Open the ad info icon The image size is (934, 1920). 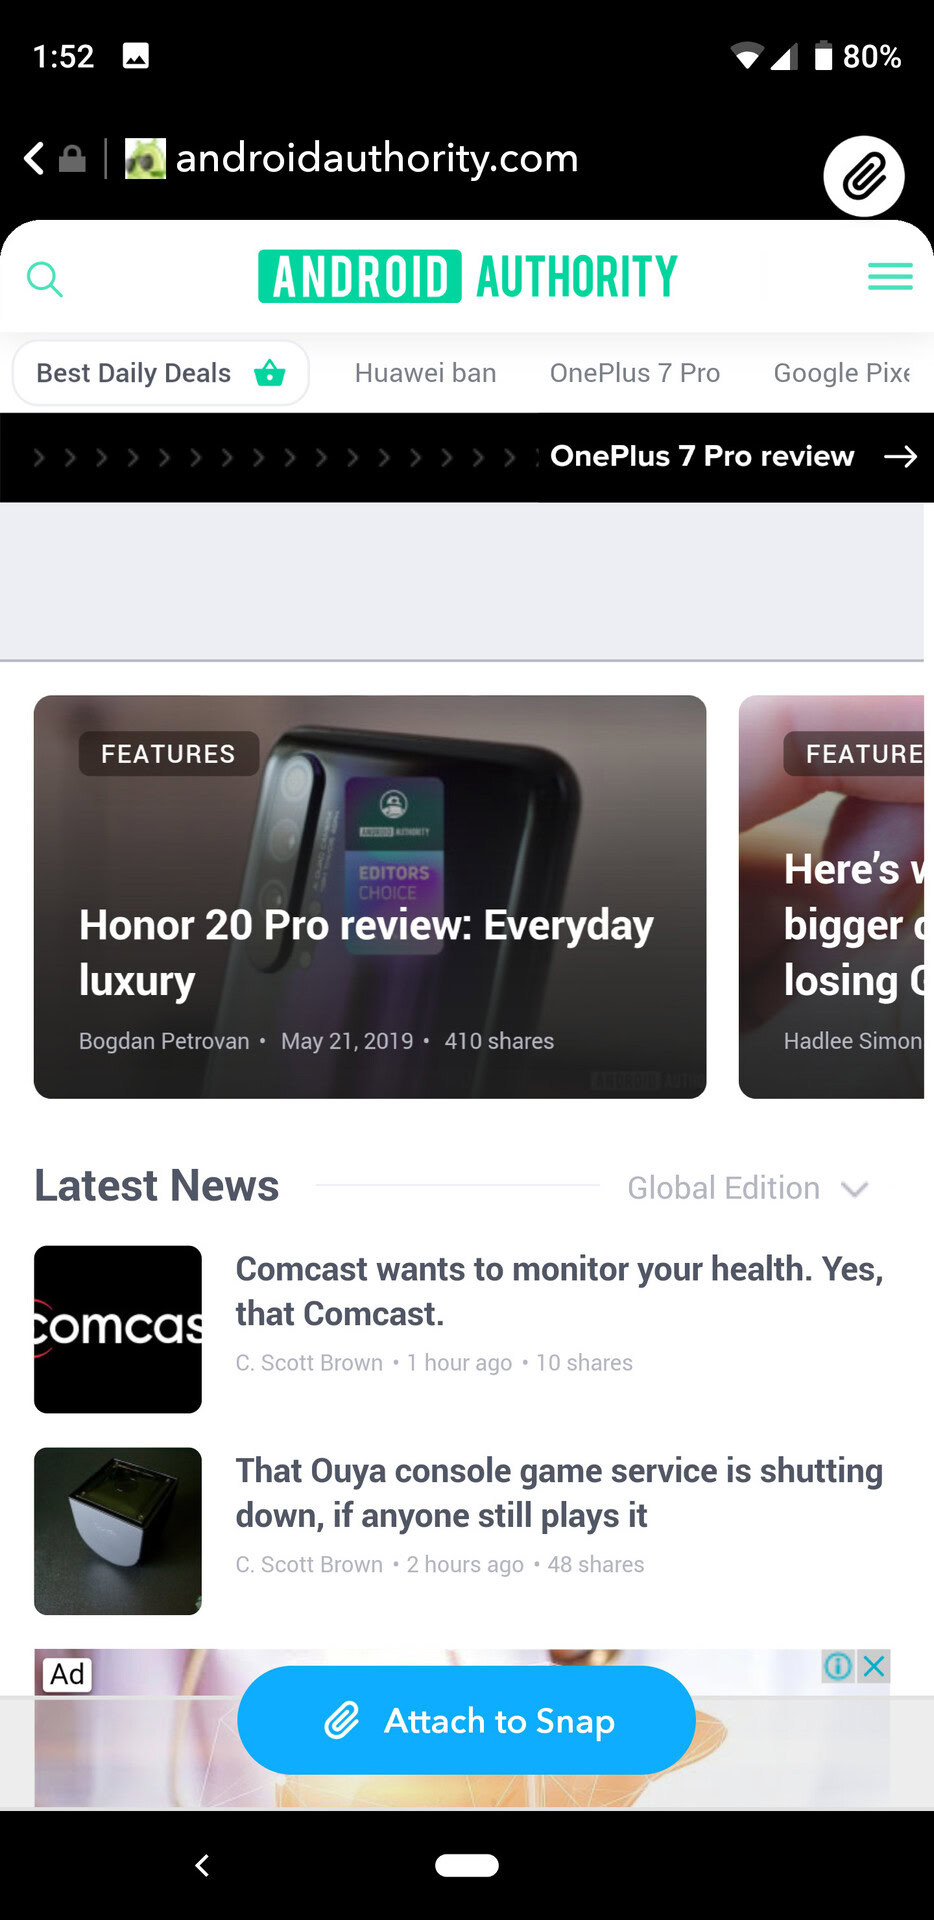click(838, 1666)
